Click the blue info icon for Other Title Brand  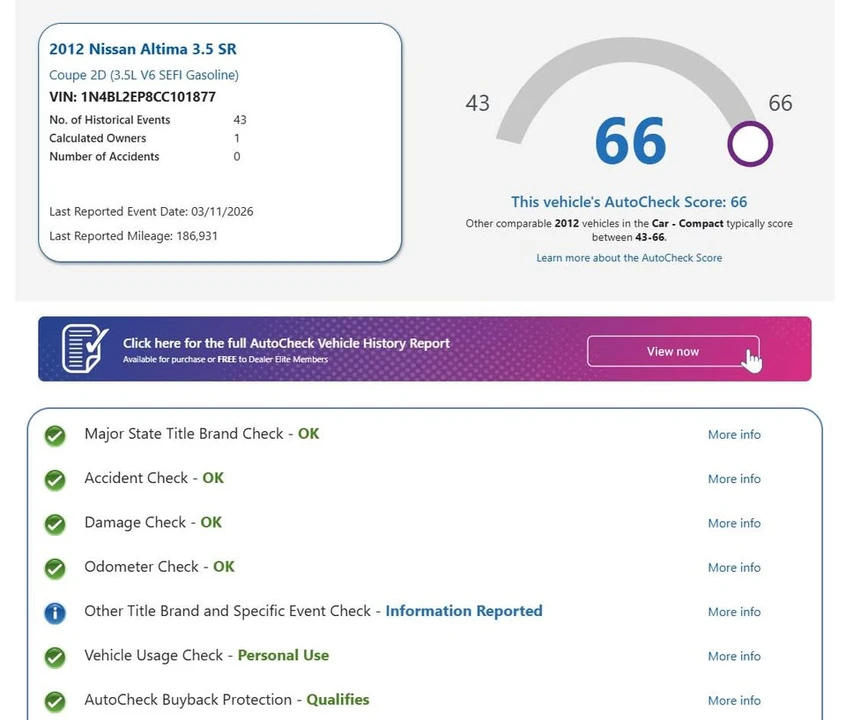point(55,613)
